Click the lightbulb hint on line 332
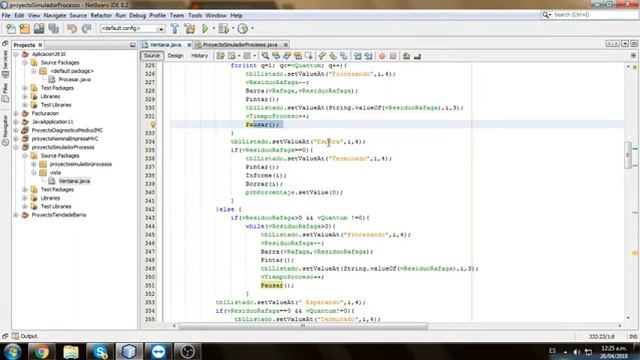 pyautogui.click(x=153, y=124)
